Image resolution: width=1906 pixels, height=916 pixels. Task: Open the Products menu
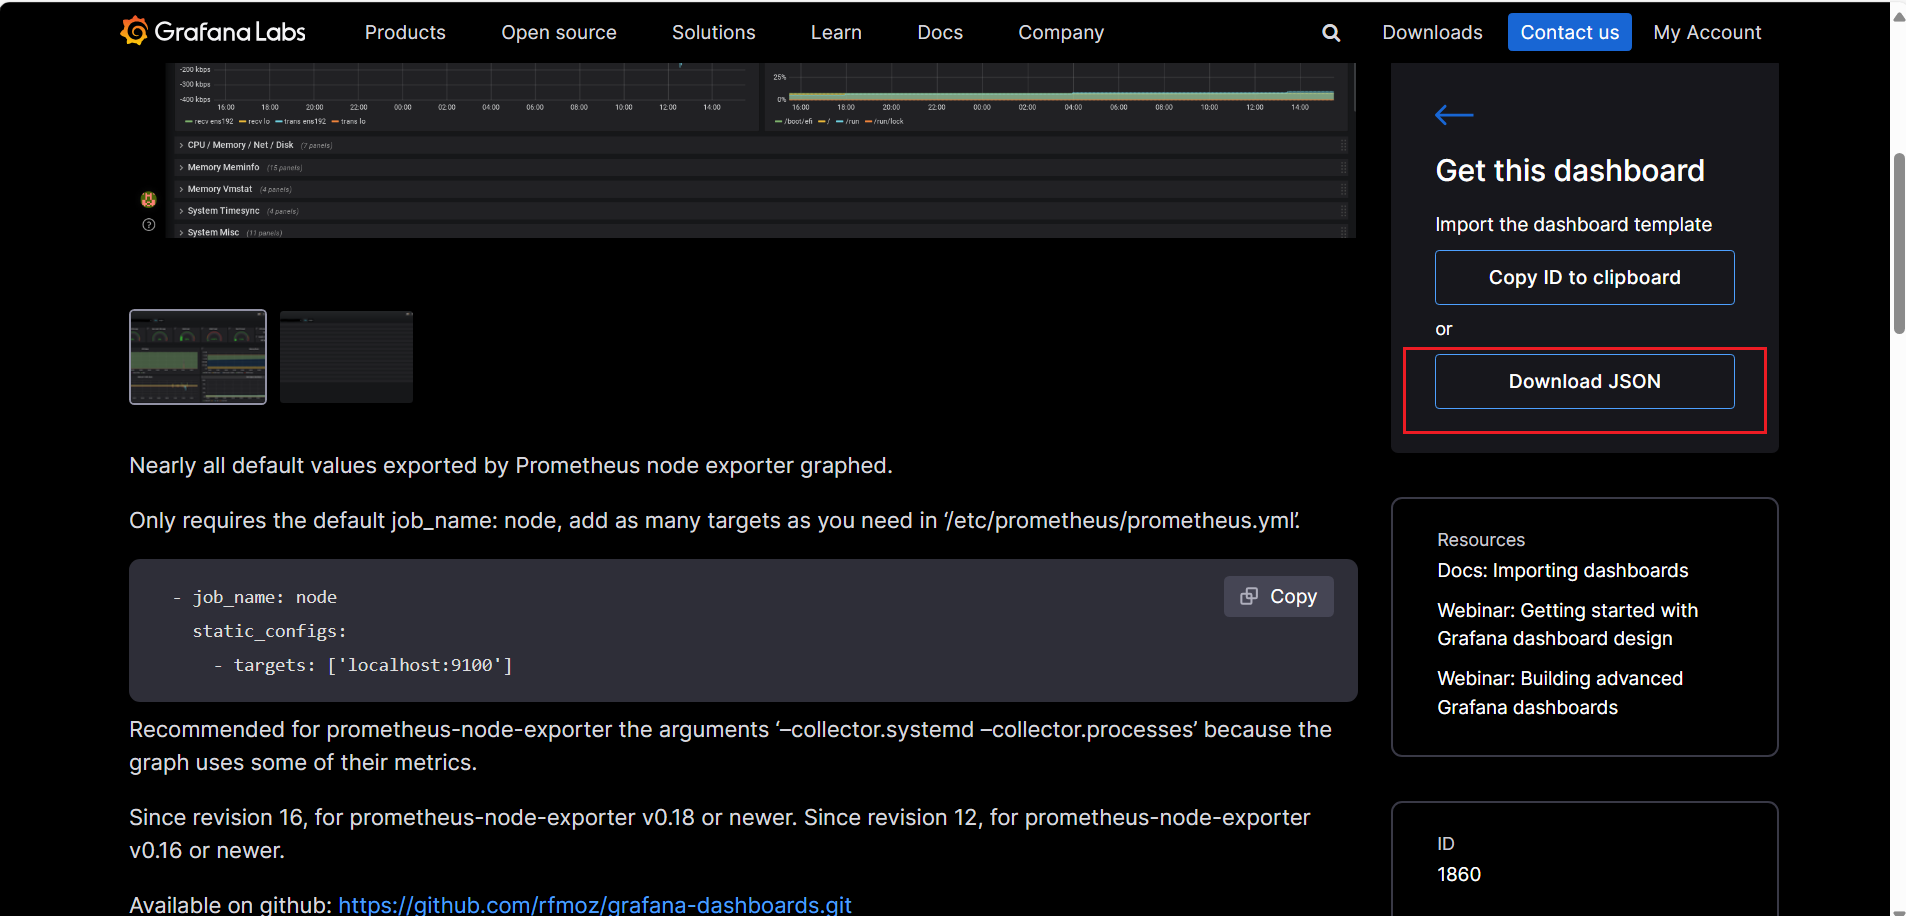tap(405, 32)
